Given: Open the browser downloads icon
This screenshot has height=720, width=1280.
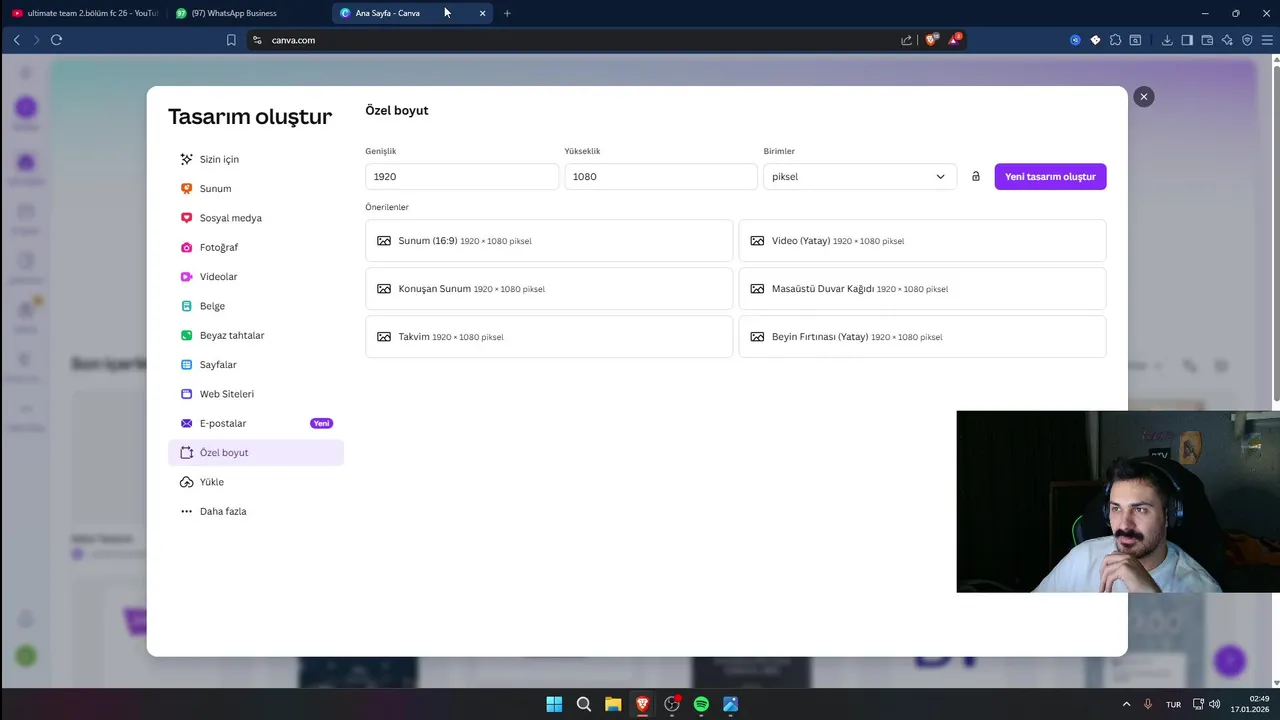Looking at the screenshot, I should [x=1167, y=40].
